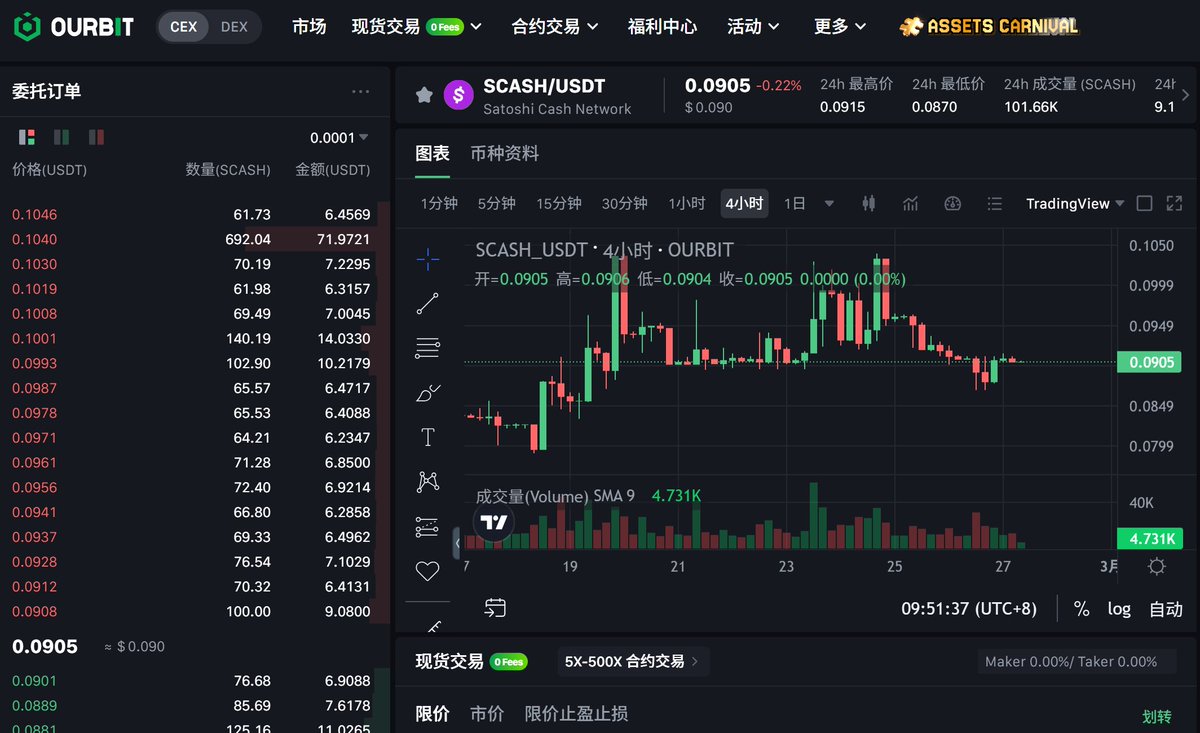Open the gauge dashboard icon in toolbar

(x=953, y=203)
